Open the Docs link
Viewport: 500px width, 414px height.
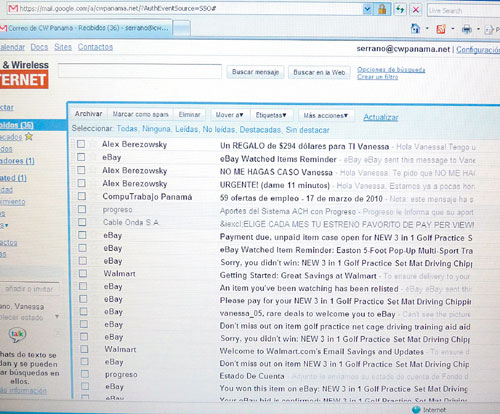click(x=39, y=47)
